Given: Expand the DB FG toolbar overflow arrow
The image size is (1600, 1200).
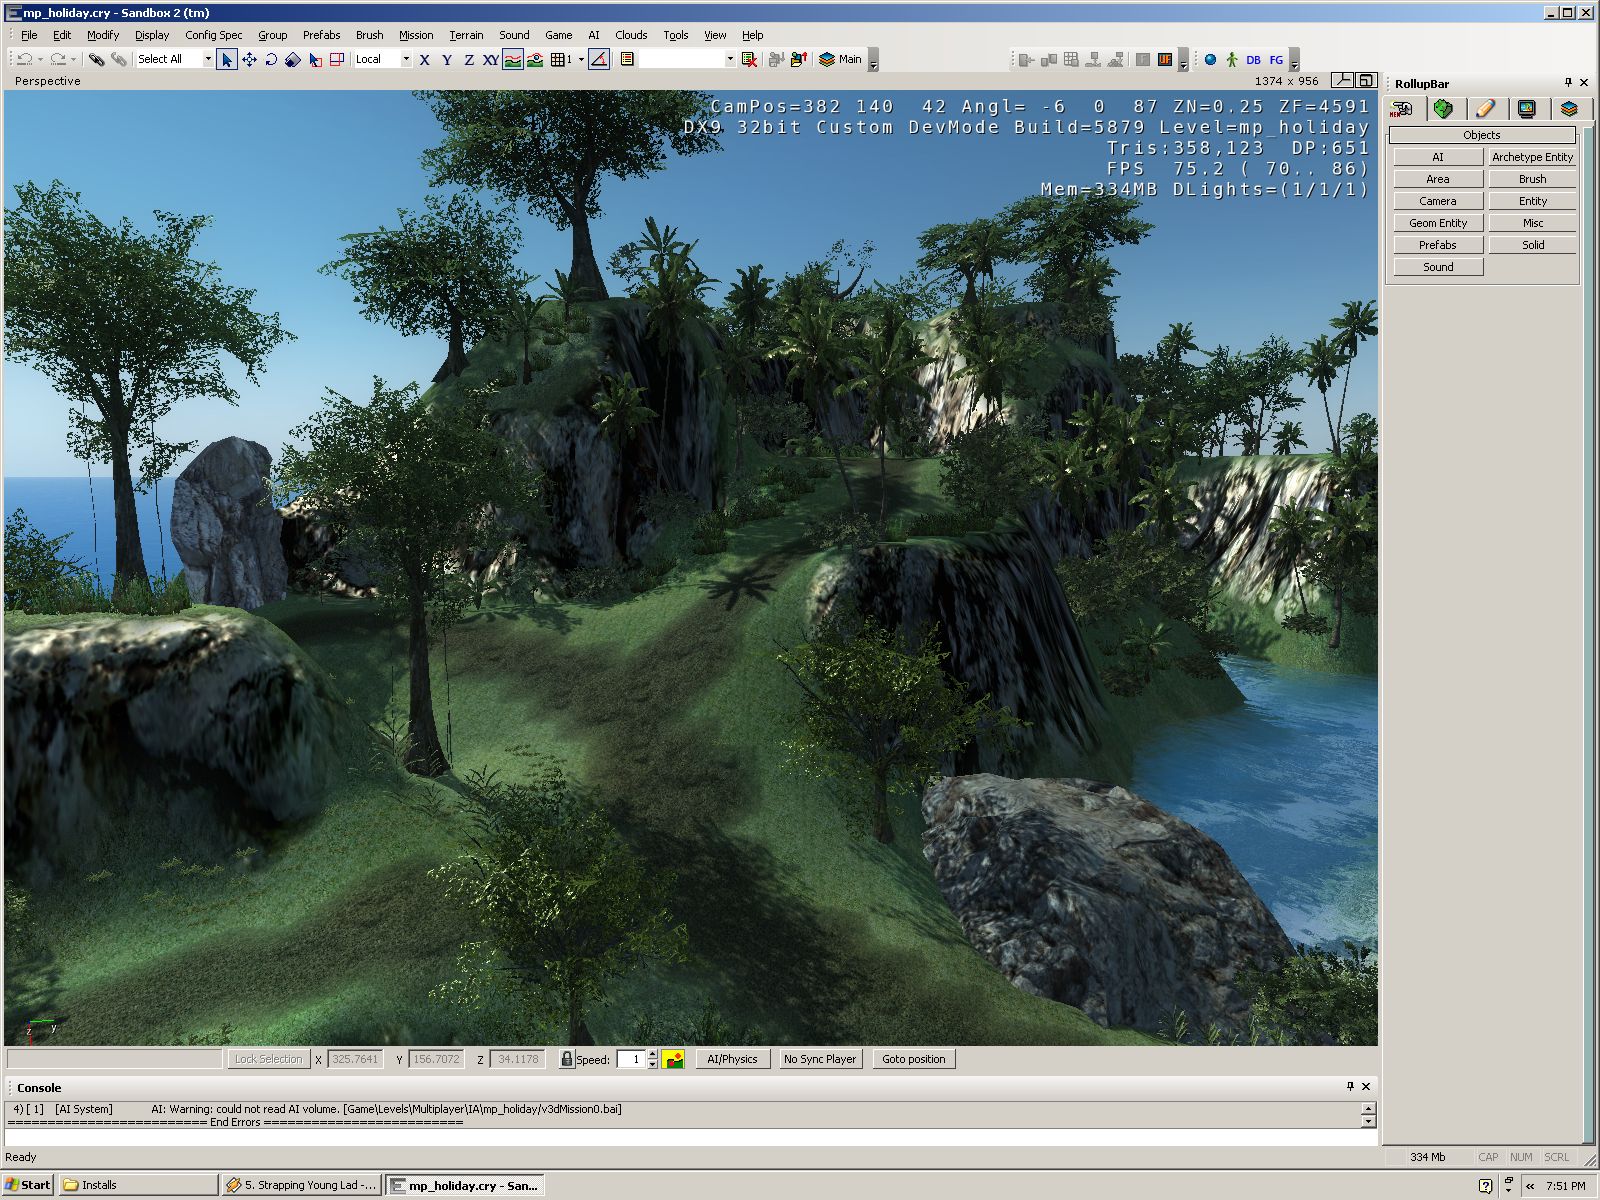Looking at the screenshot, I should point(1294,62).
